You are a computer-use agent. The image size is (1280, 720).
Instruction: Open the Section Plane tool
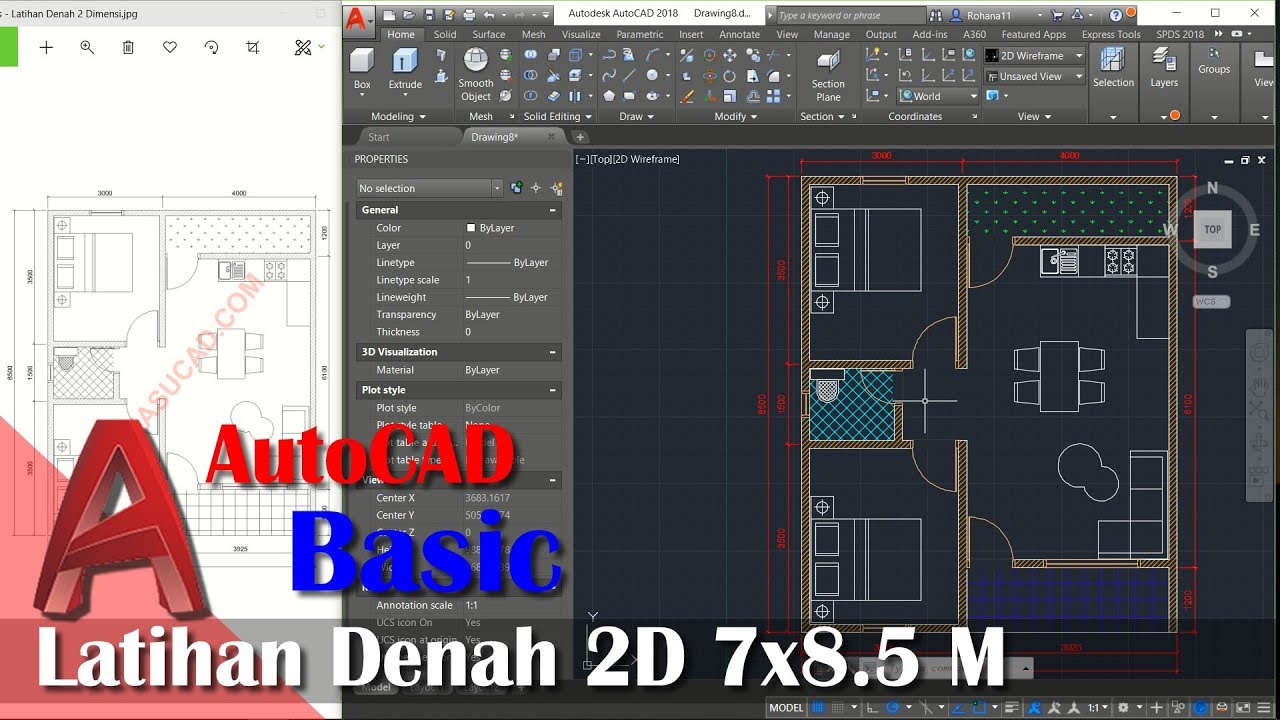tap(828, 75)
